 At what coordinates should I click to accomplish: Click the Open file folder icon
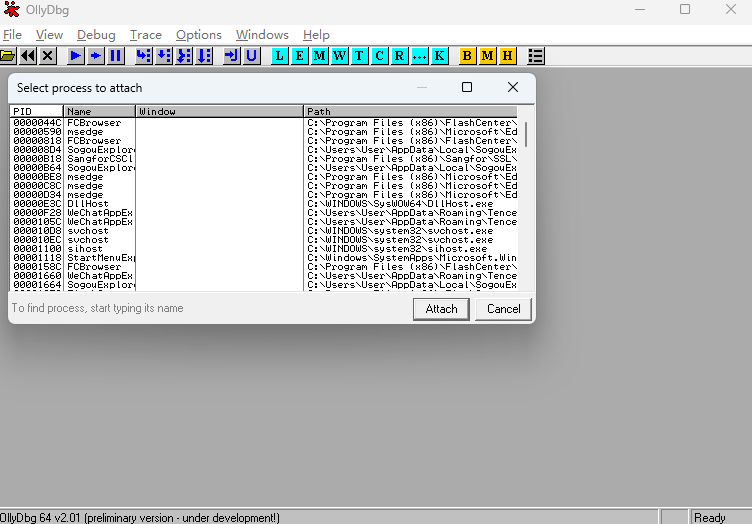8,56
